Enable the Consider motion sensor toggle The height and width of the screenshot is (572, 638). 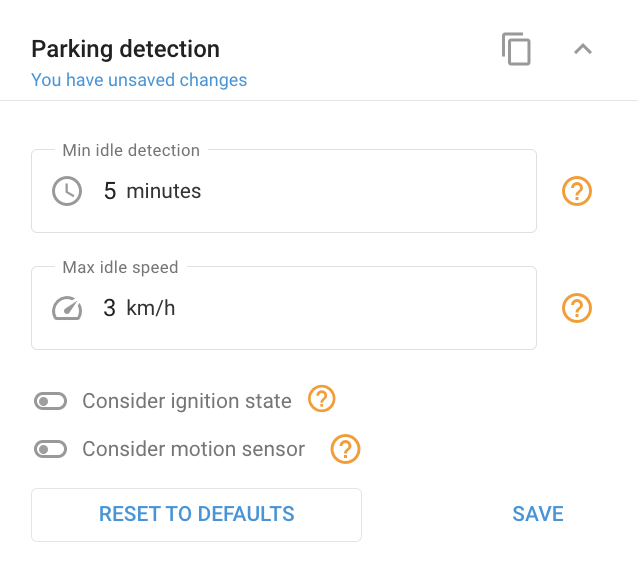pos(50,450)
